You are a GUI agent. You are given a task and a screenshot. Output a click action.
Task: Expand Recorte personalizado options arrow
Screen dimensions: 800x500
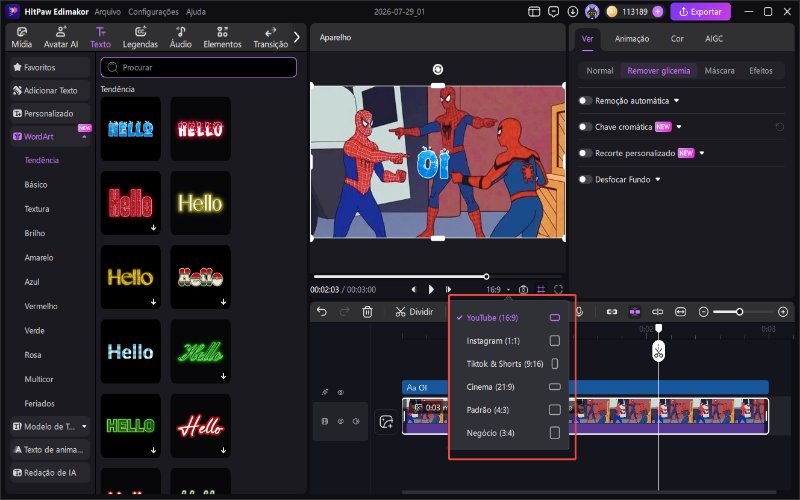click(x=702, y=153)
